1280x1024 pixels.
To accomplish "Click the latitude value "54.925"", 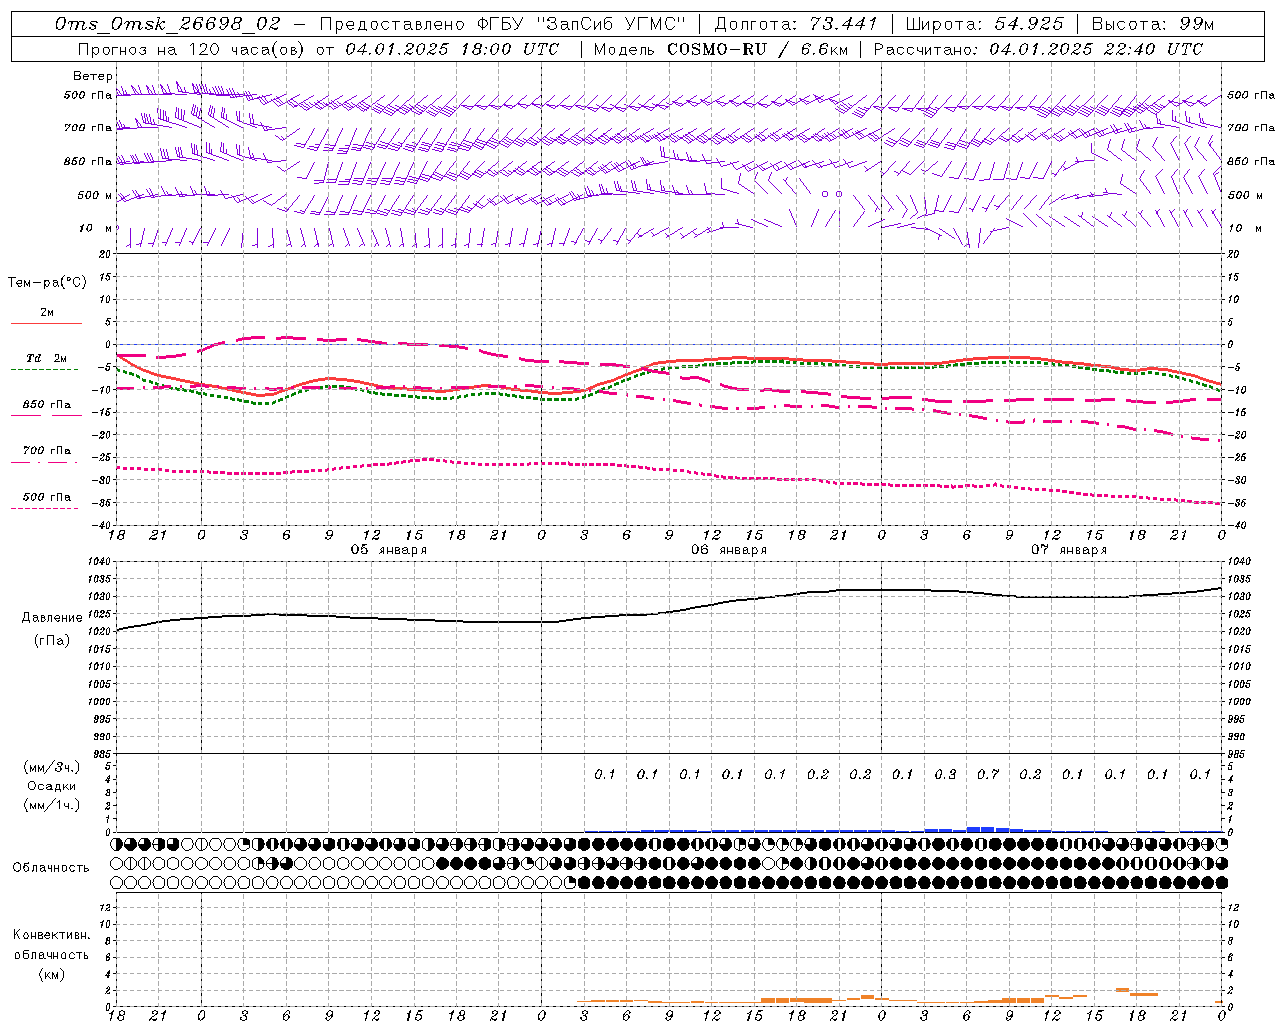I will (1030, 24).
